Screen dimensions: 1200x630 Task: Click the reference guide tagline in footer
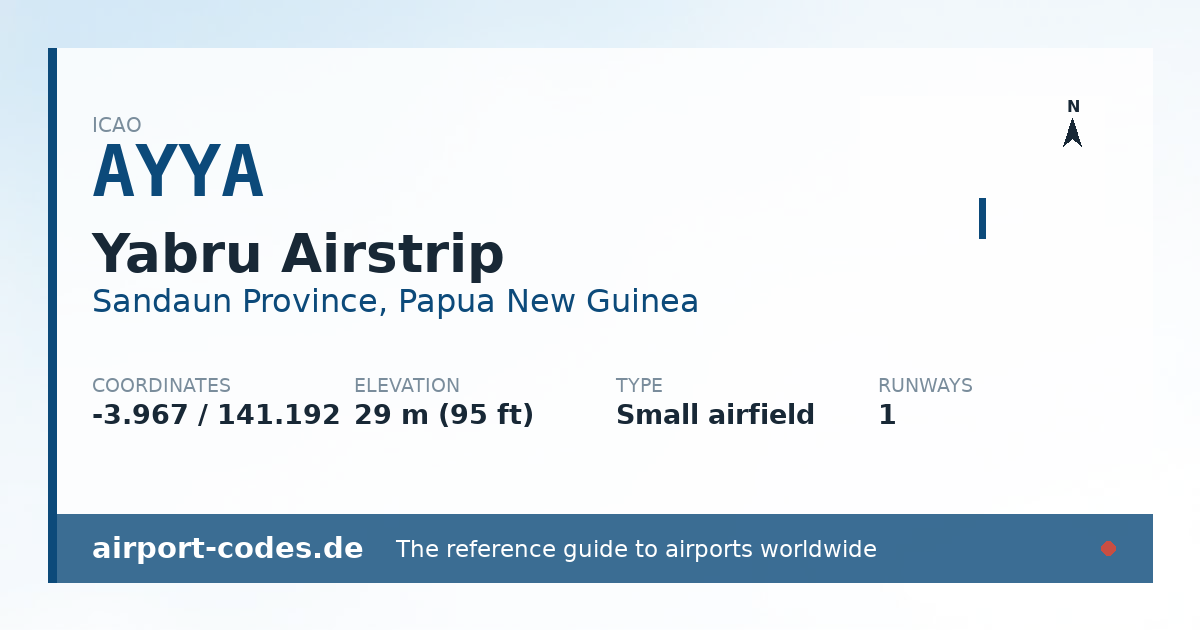pyautogui.click(x=636, y=549)
